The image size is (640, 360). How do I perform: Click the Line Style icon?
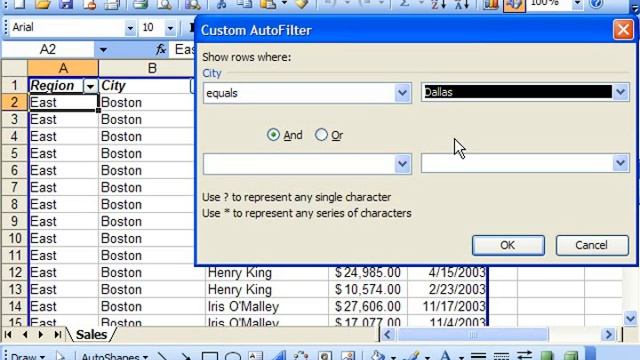[x=478, y=356]
